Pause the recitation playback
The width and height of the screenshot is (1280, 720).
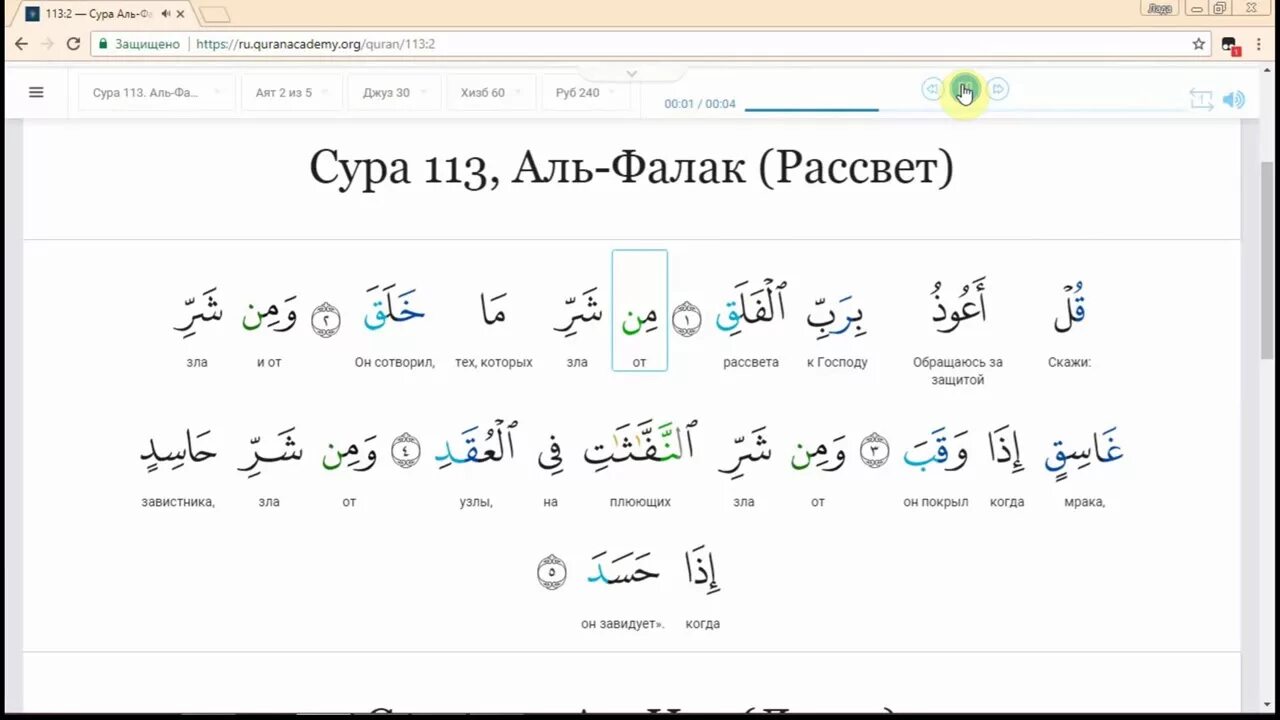[965, 89]
